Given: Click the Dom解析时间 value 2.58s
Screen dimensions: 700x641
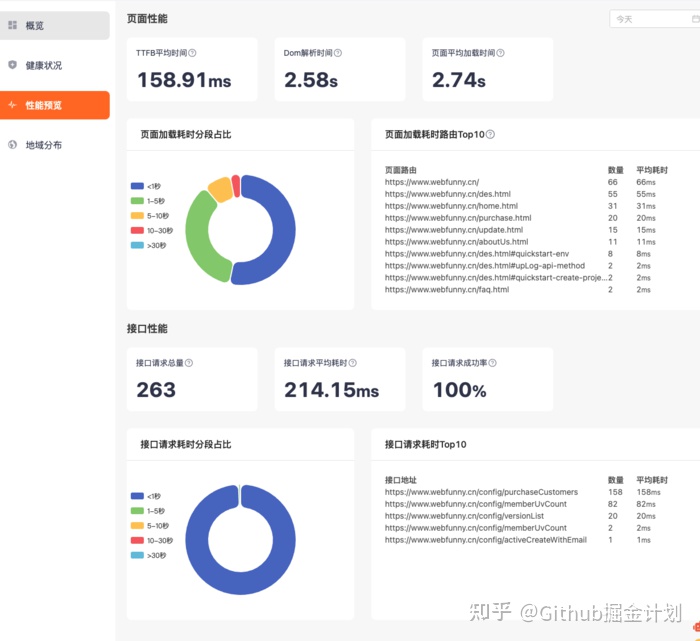Looking at the screenshot, I should click(311, 80).
